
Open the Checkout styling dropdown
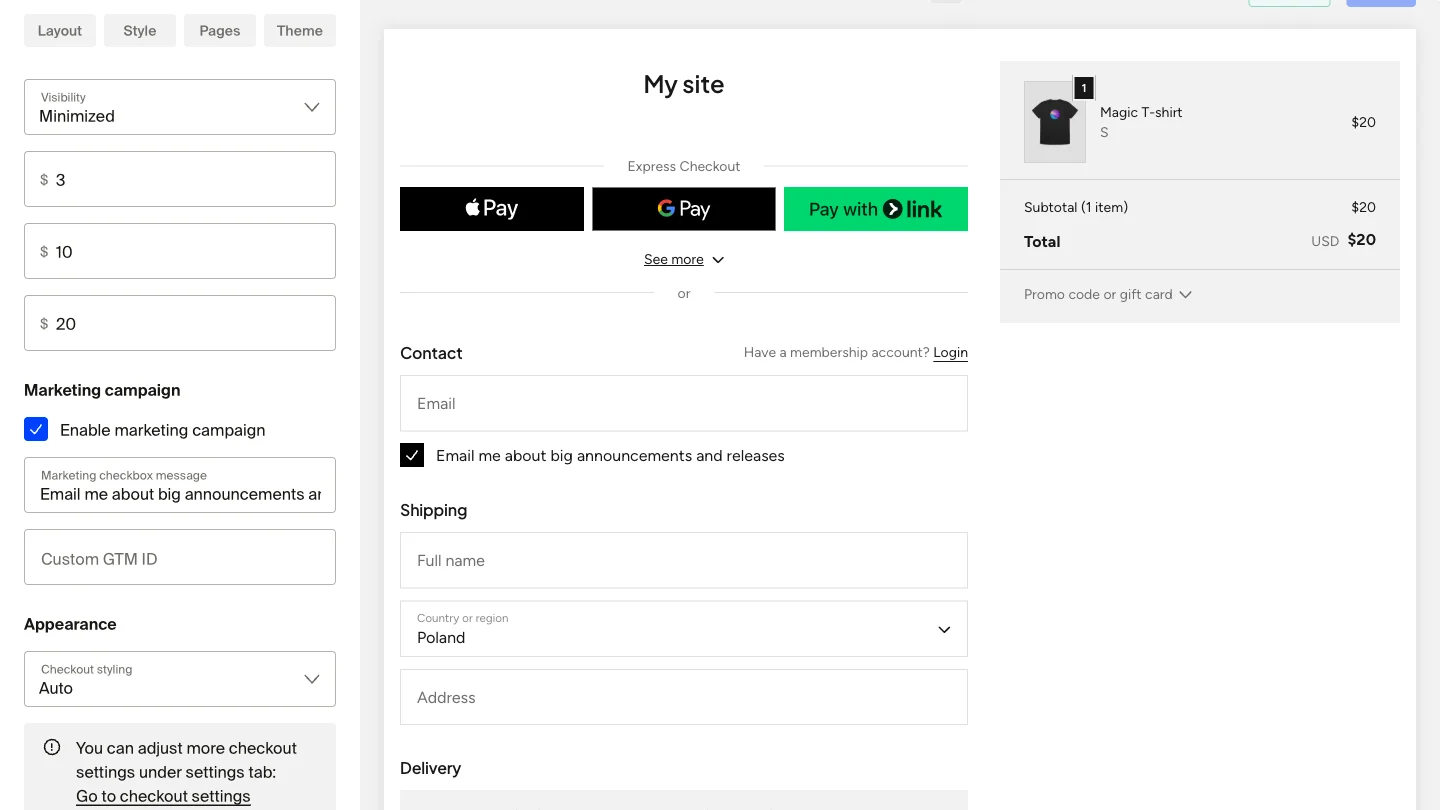(x=180, y=679)
